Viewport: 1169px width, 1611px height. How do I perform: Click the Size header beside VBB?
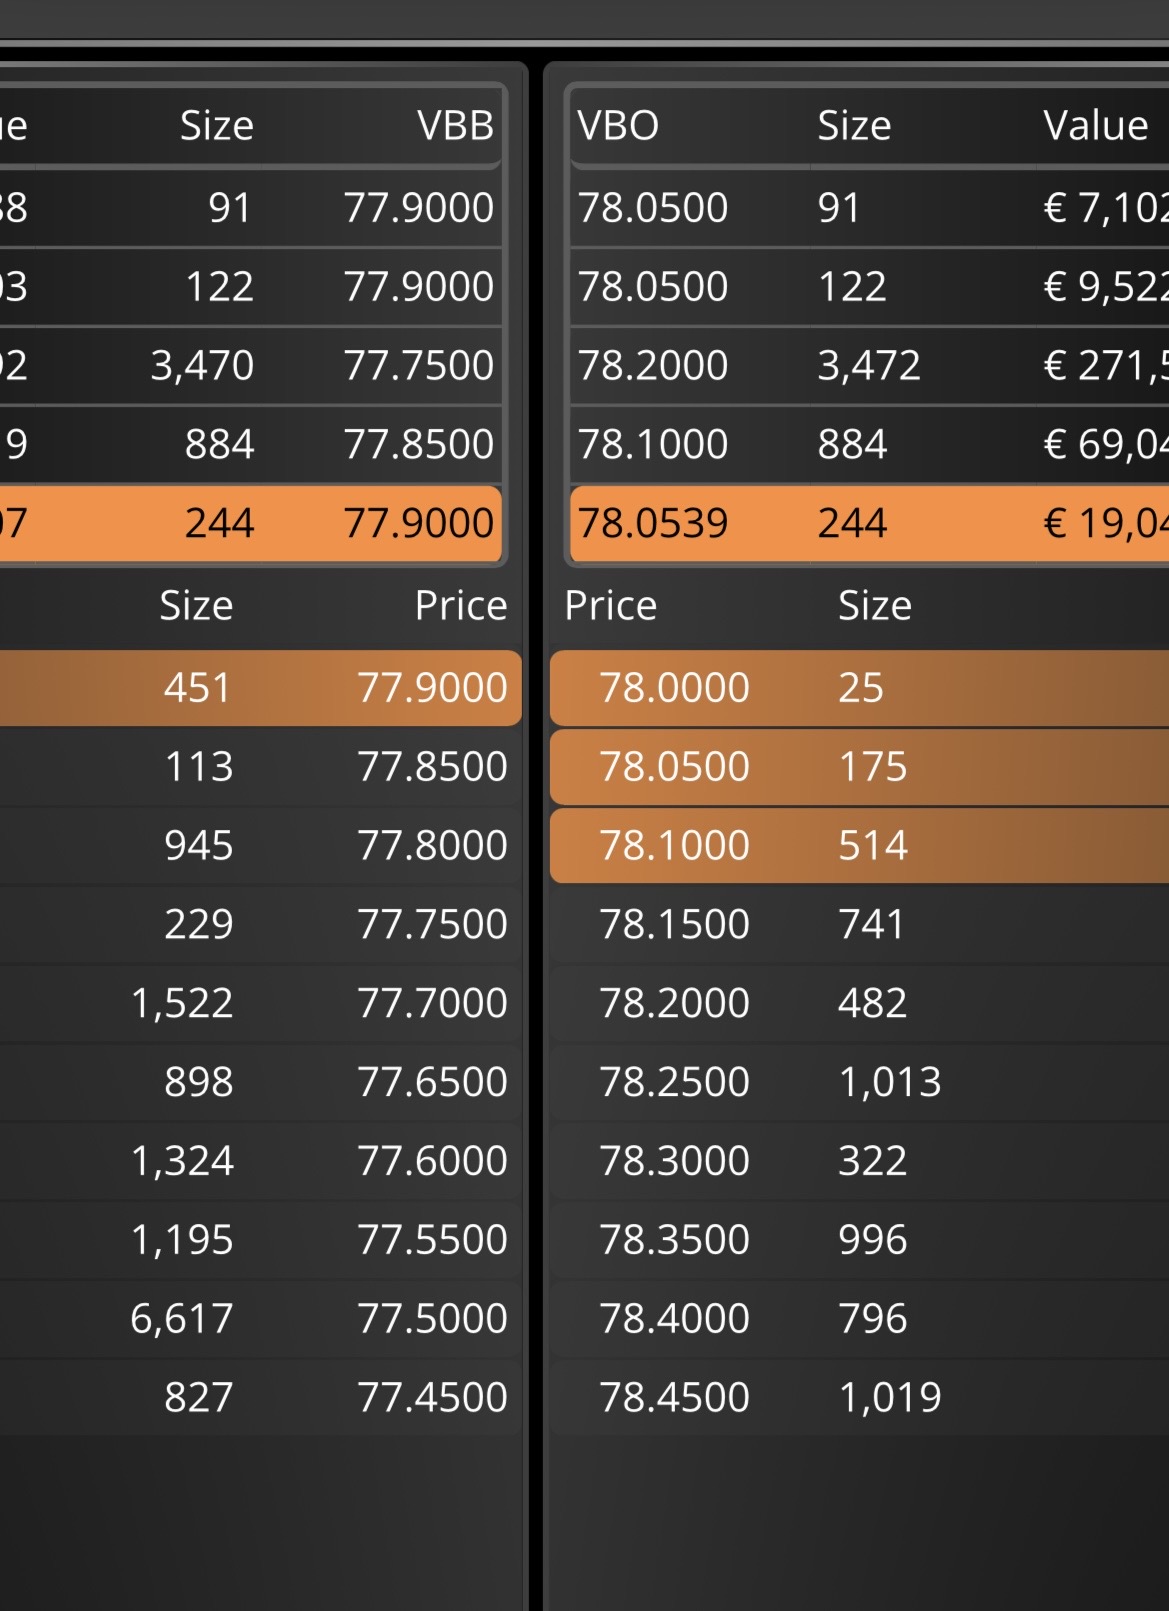(217, 126)
